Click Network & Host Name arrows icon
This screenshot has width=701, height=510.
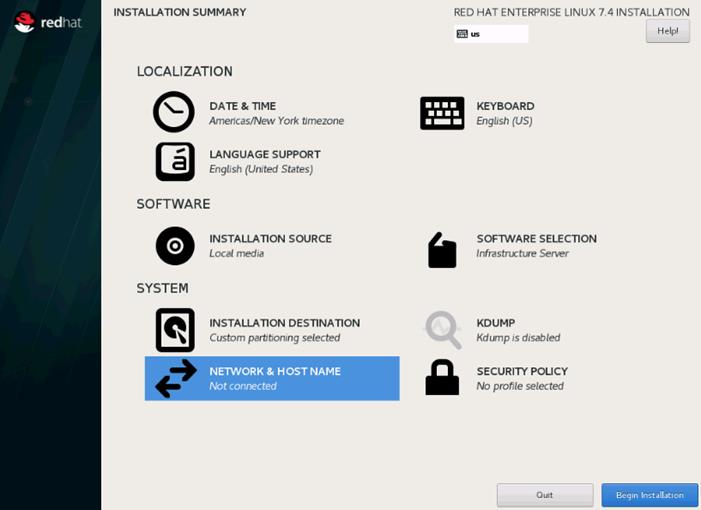pyautogui.click(x=176, y=378)
